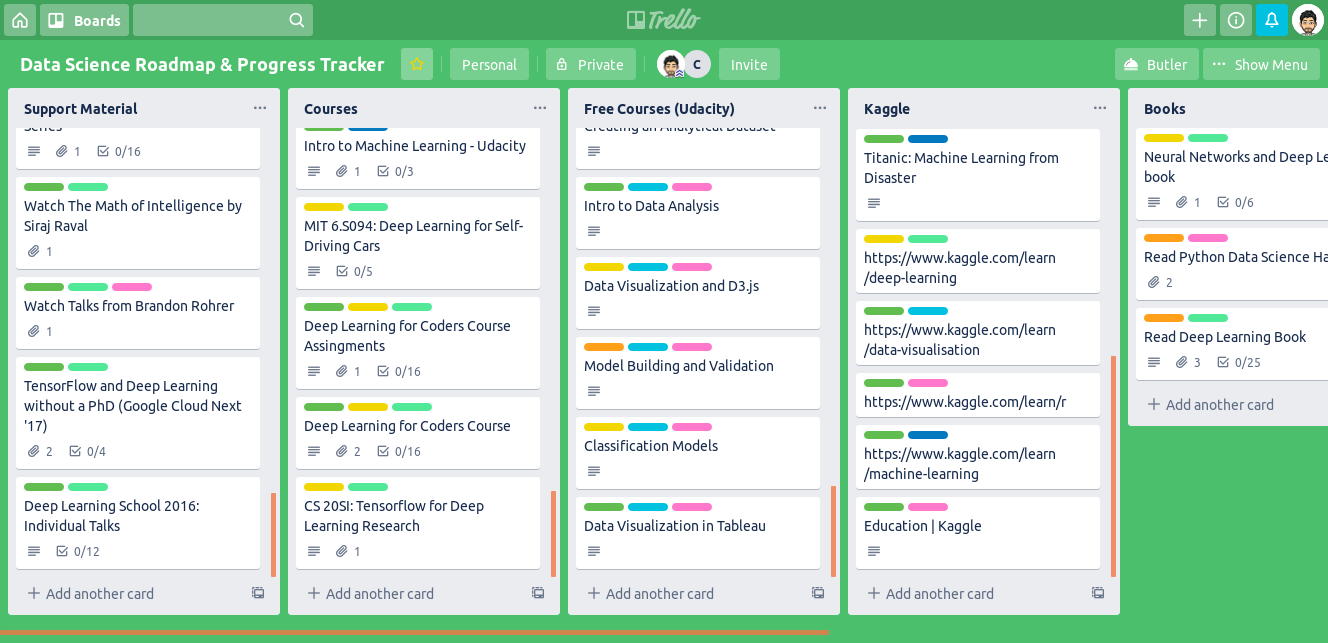Click the card template icon in Kaggle list
Screen dimensions: 1328x643
(x=1098, y=593)
